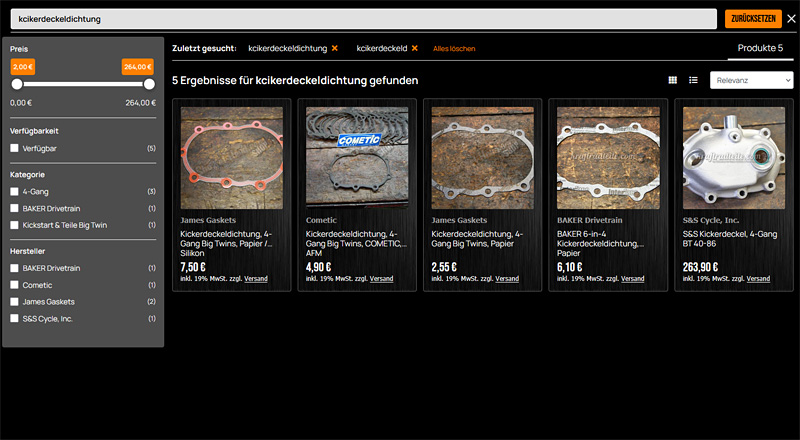Image resolution: width=800 pixels, height=440 pixels.
Task: Open the Relevanz sort dropdown
Action: point(751,80)
